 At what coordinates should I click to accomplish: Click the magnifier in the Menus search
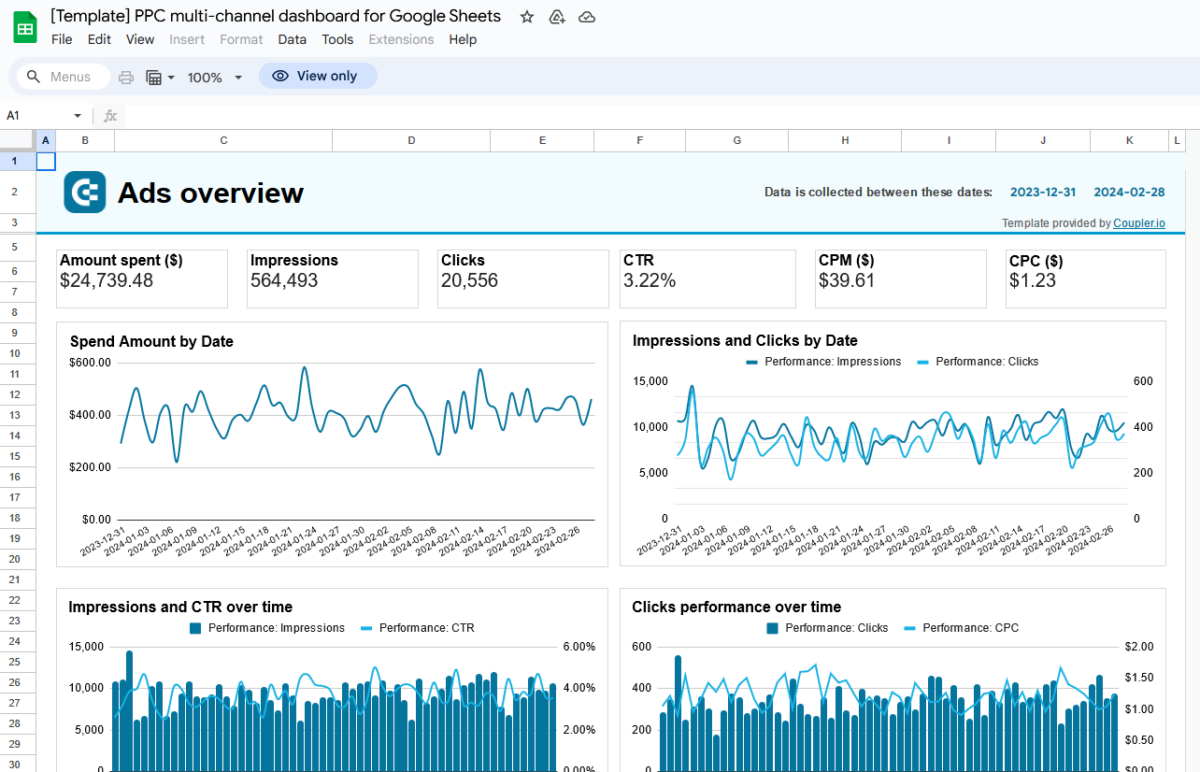point(33,76)
